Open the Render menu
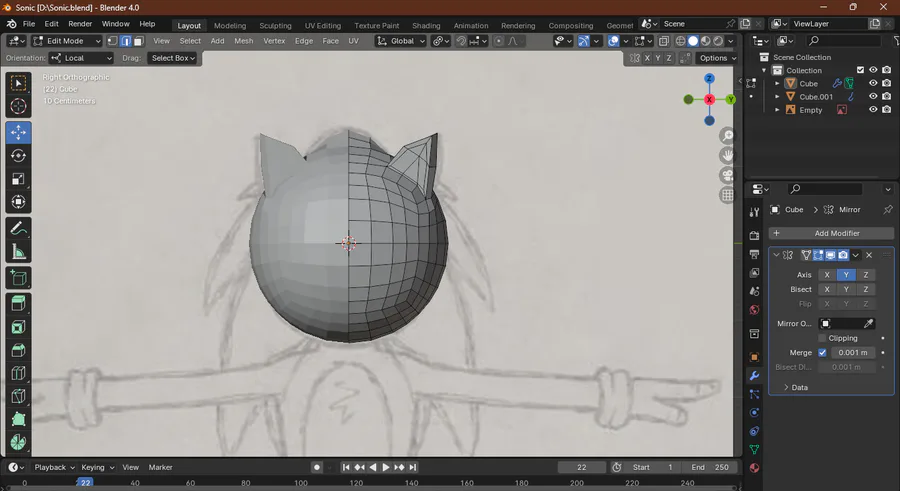Image resolution: width=900 pixels, height=491 pixels. pyautogui.click(x=80, y=24)
